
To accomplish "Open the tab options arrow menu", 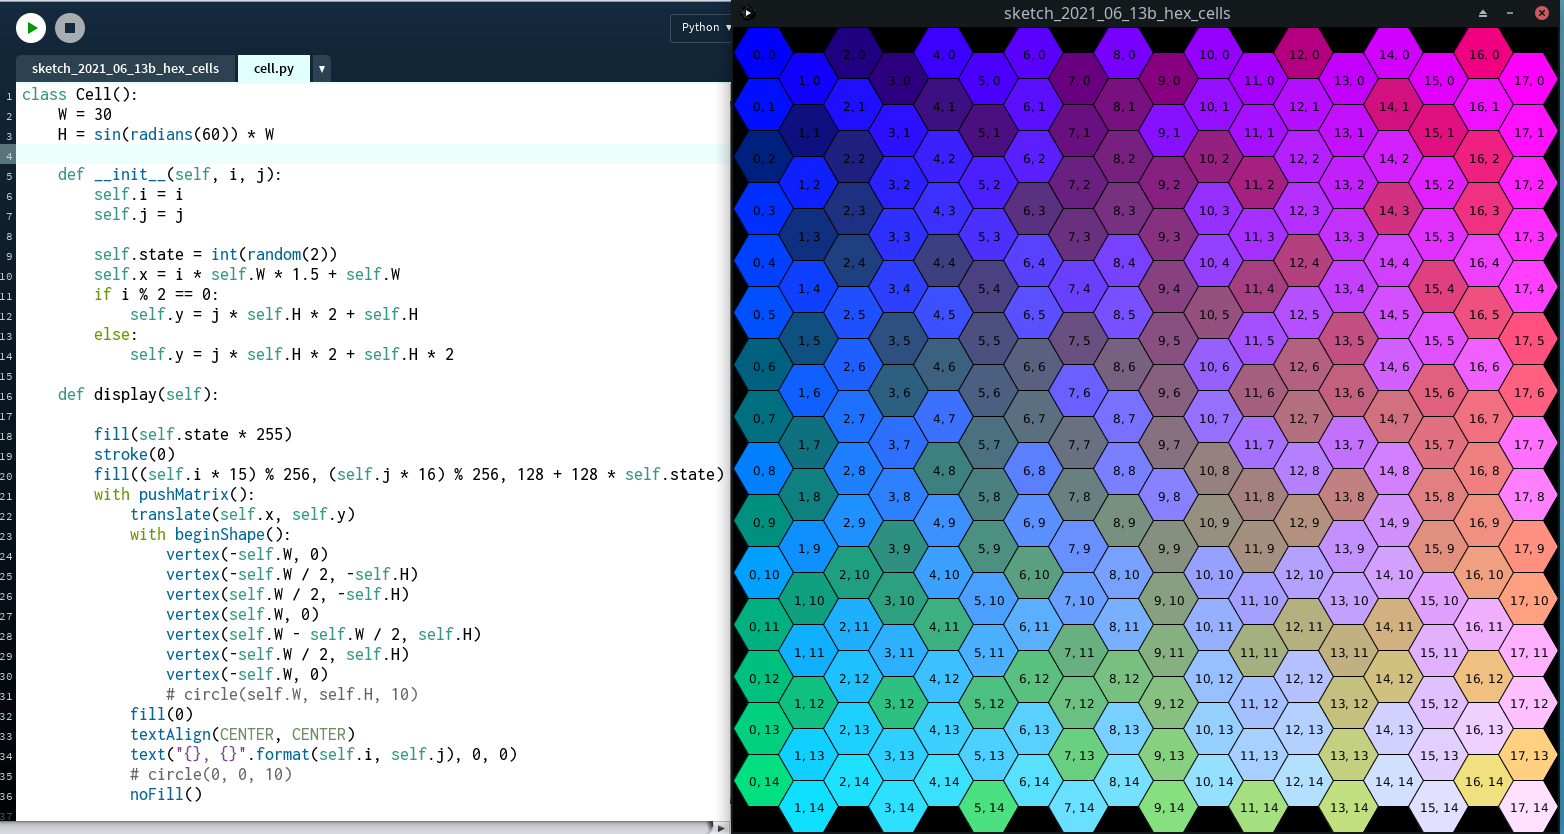I will coord(321,68).
